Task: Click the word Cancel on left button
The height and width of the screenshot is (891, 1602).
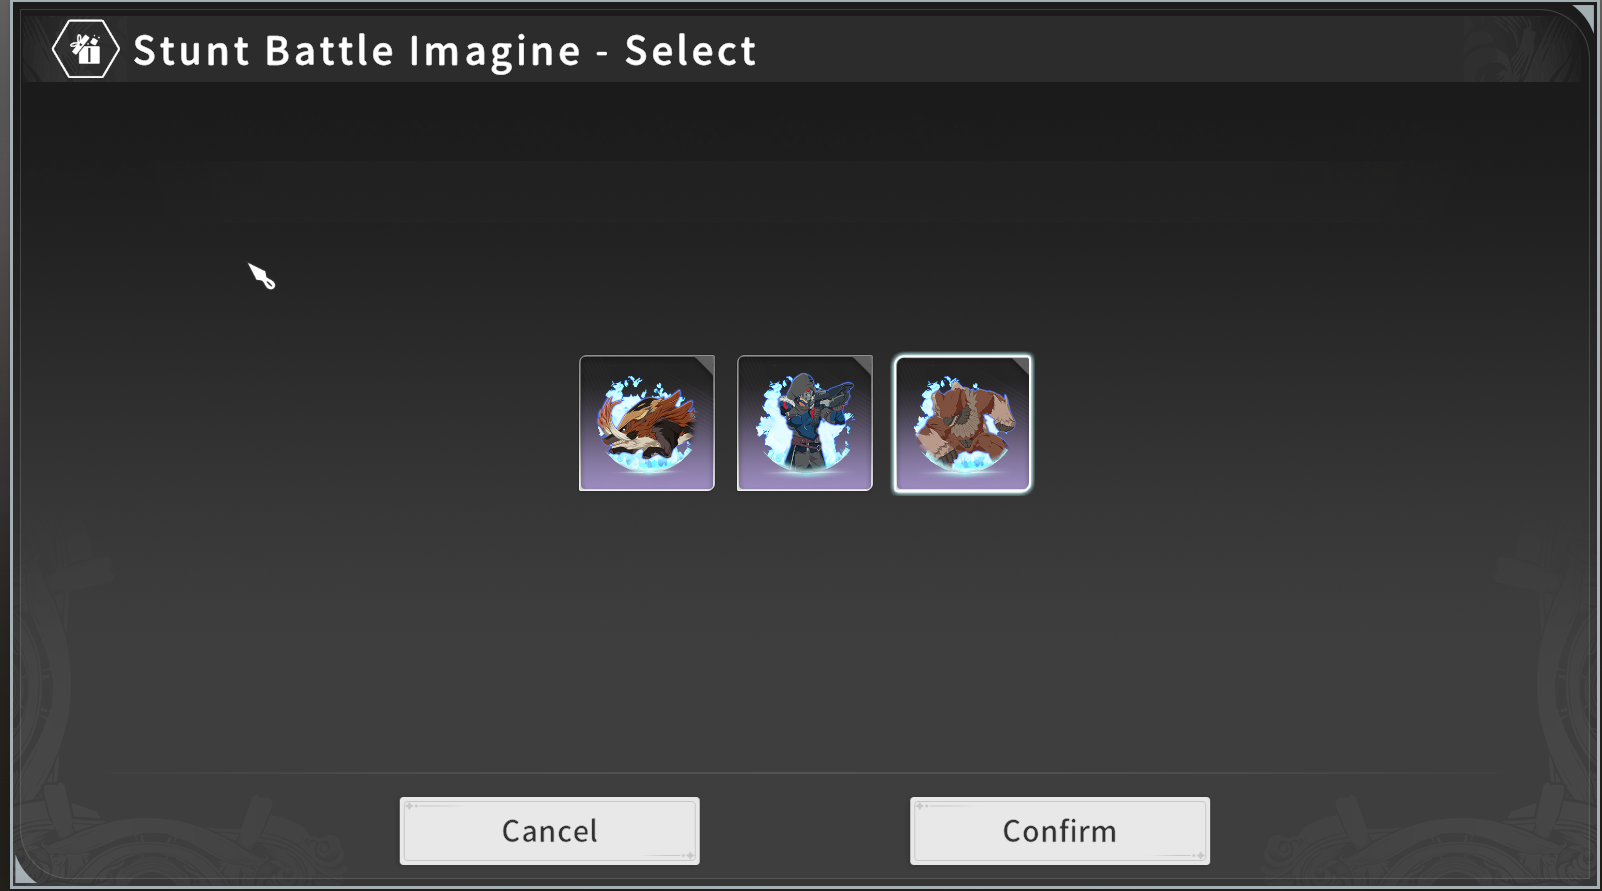Action: click(x=550, y=831)
